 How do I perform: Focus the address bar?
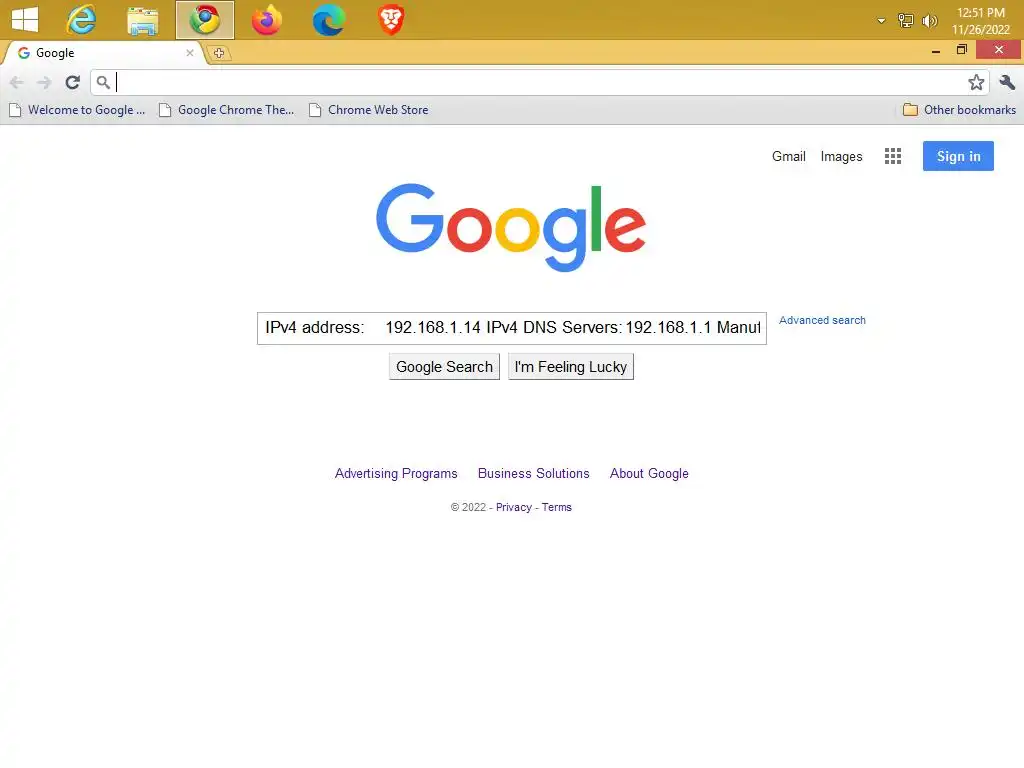click(539, 82)
